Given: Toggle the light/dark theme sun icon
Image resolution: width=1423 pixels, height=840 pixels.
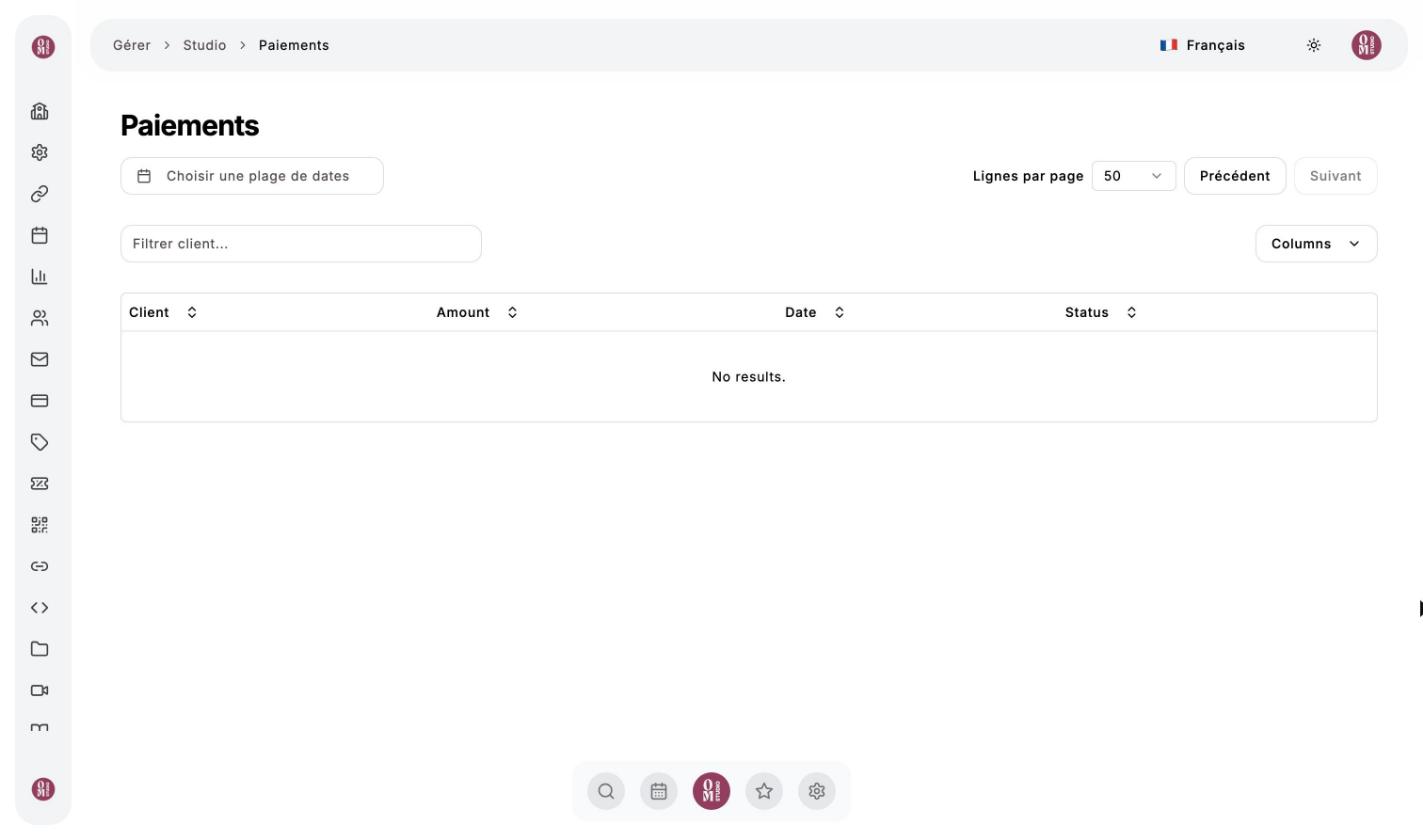Looking at the screenshot, I should click(x=1314, y=45).
